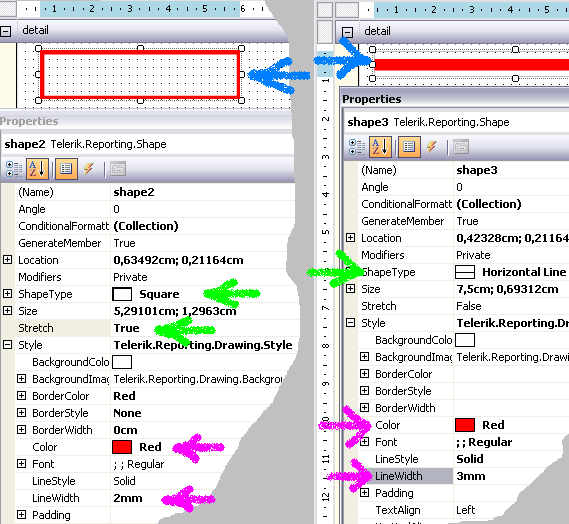
Task: Click shape2 LineWidth value 2mm
Action: coord(128,498)
